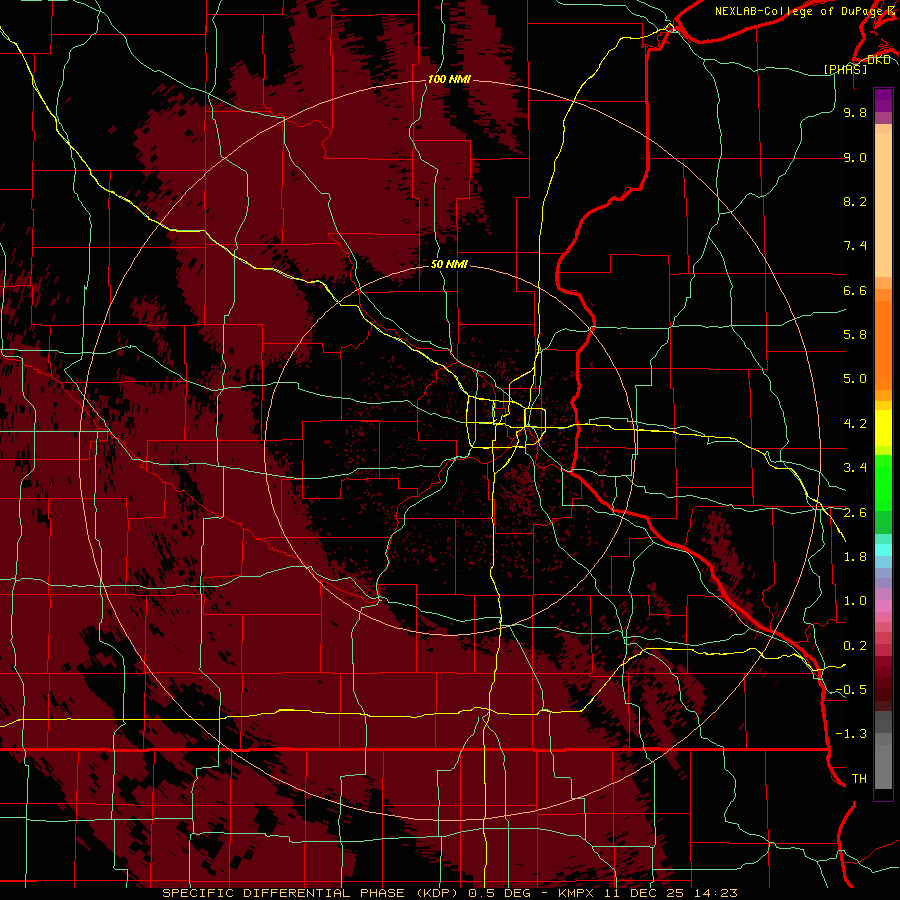This screenshot has width=900, height=900.
Task: Click the cyan band on the color scale
Action: click(883, 550)
